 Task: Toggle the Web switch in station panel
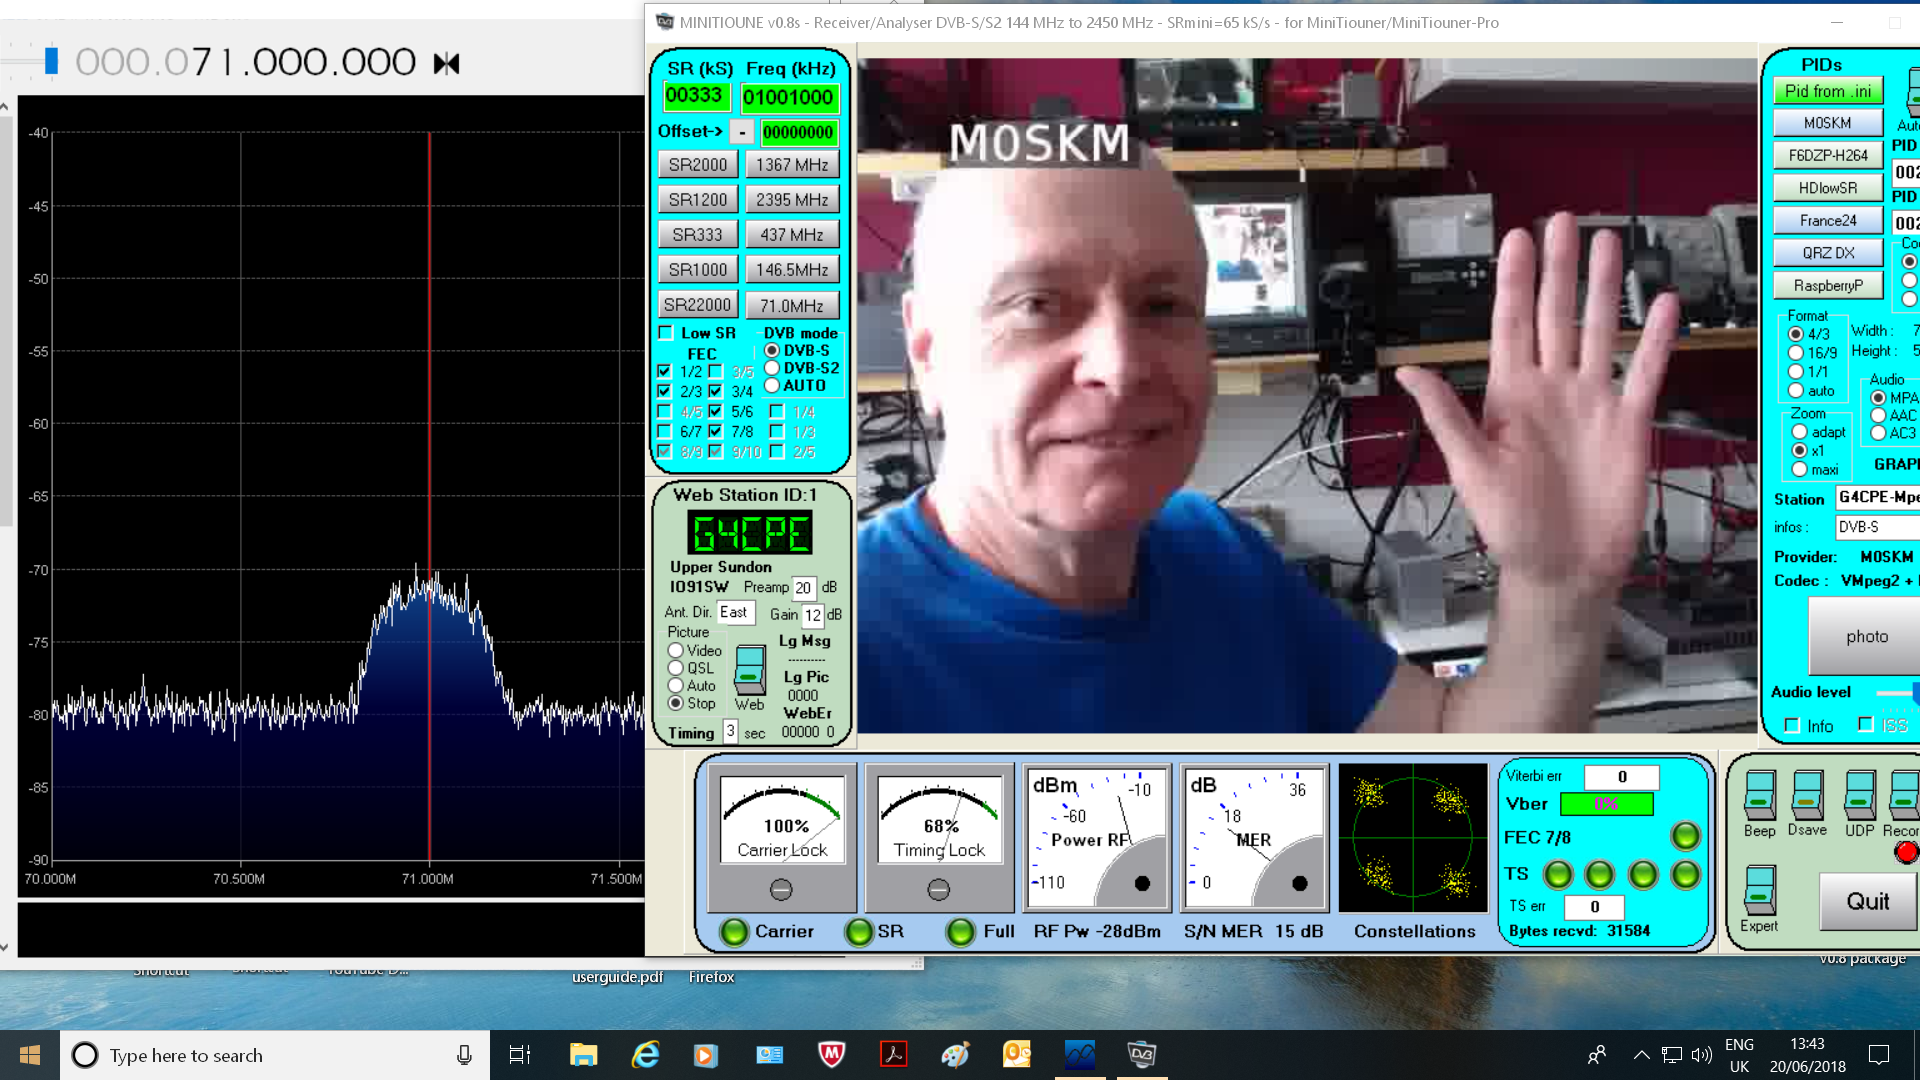click(750, 669)
